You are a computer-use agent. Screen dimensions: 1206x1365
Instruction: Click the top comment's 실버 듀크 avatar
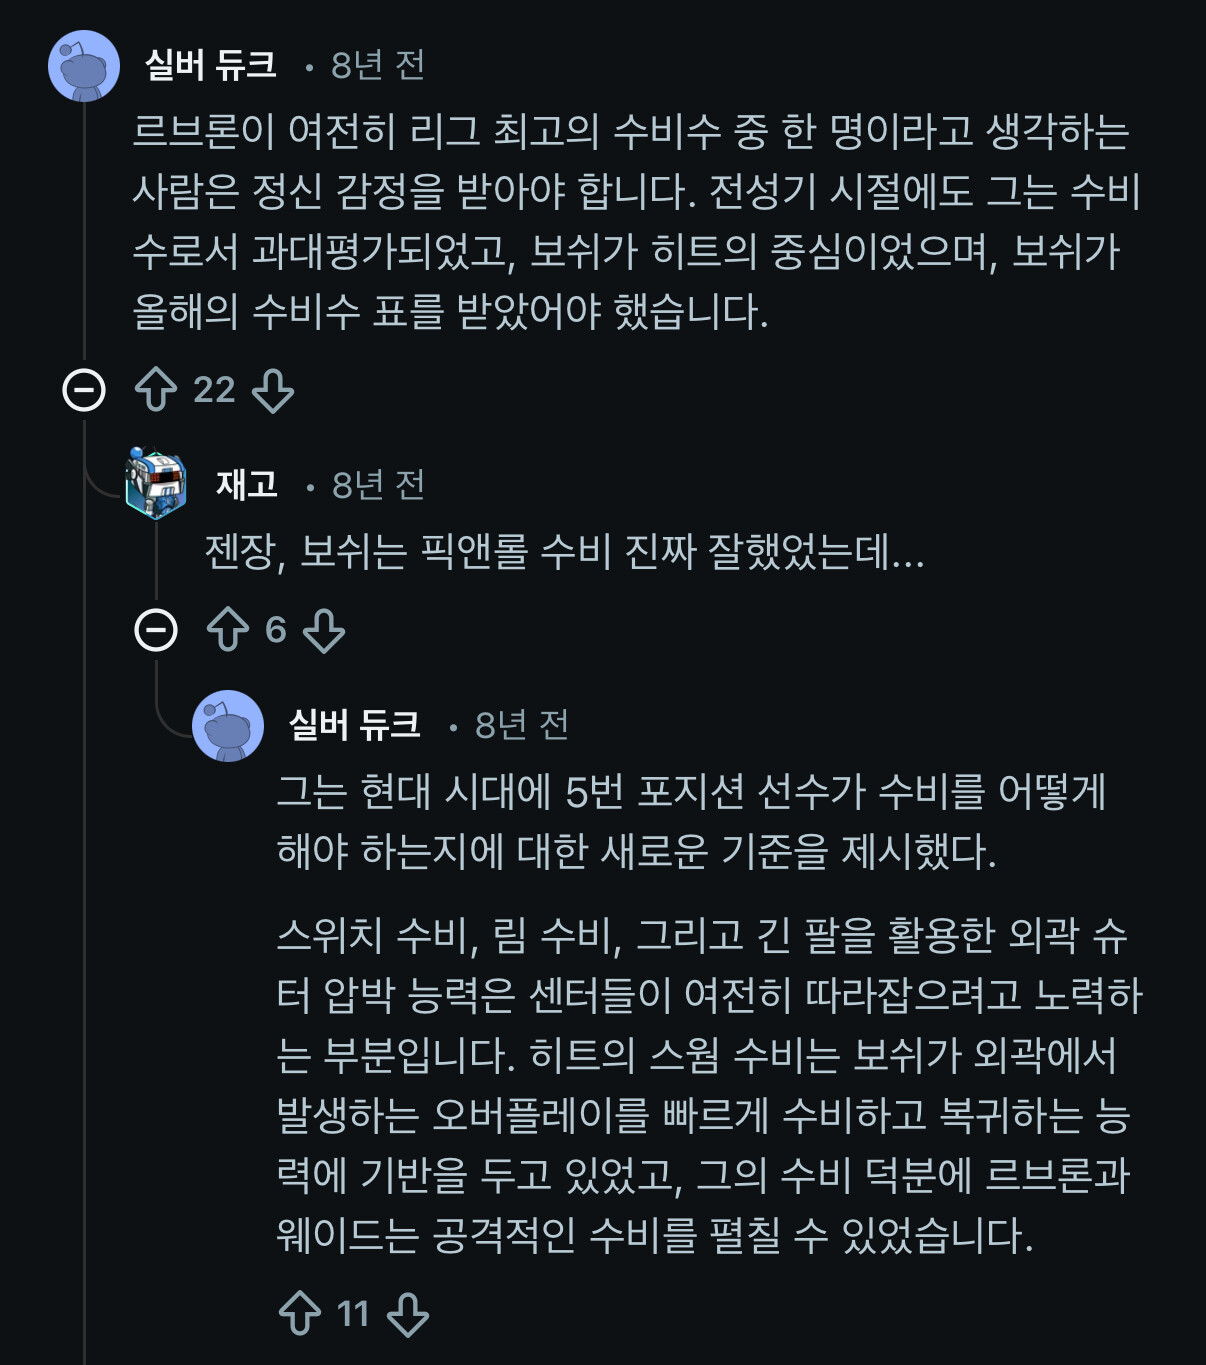coord(84,66)
